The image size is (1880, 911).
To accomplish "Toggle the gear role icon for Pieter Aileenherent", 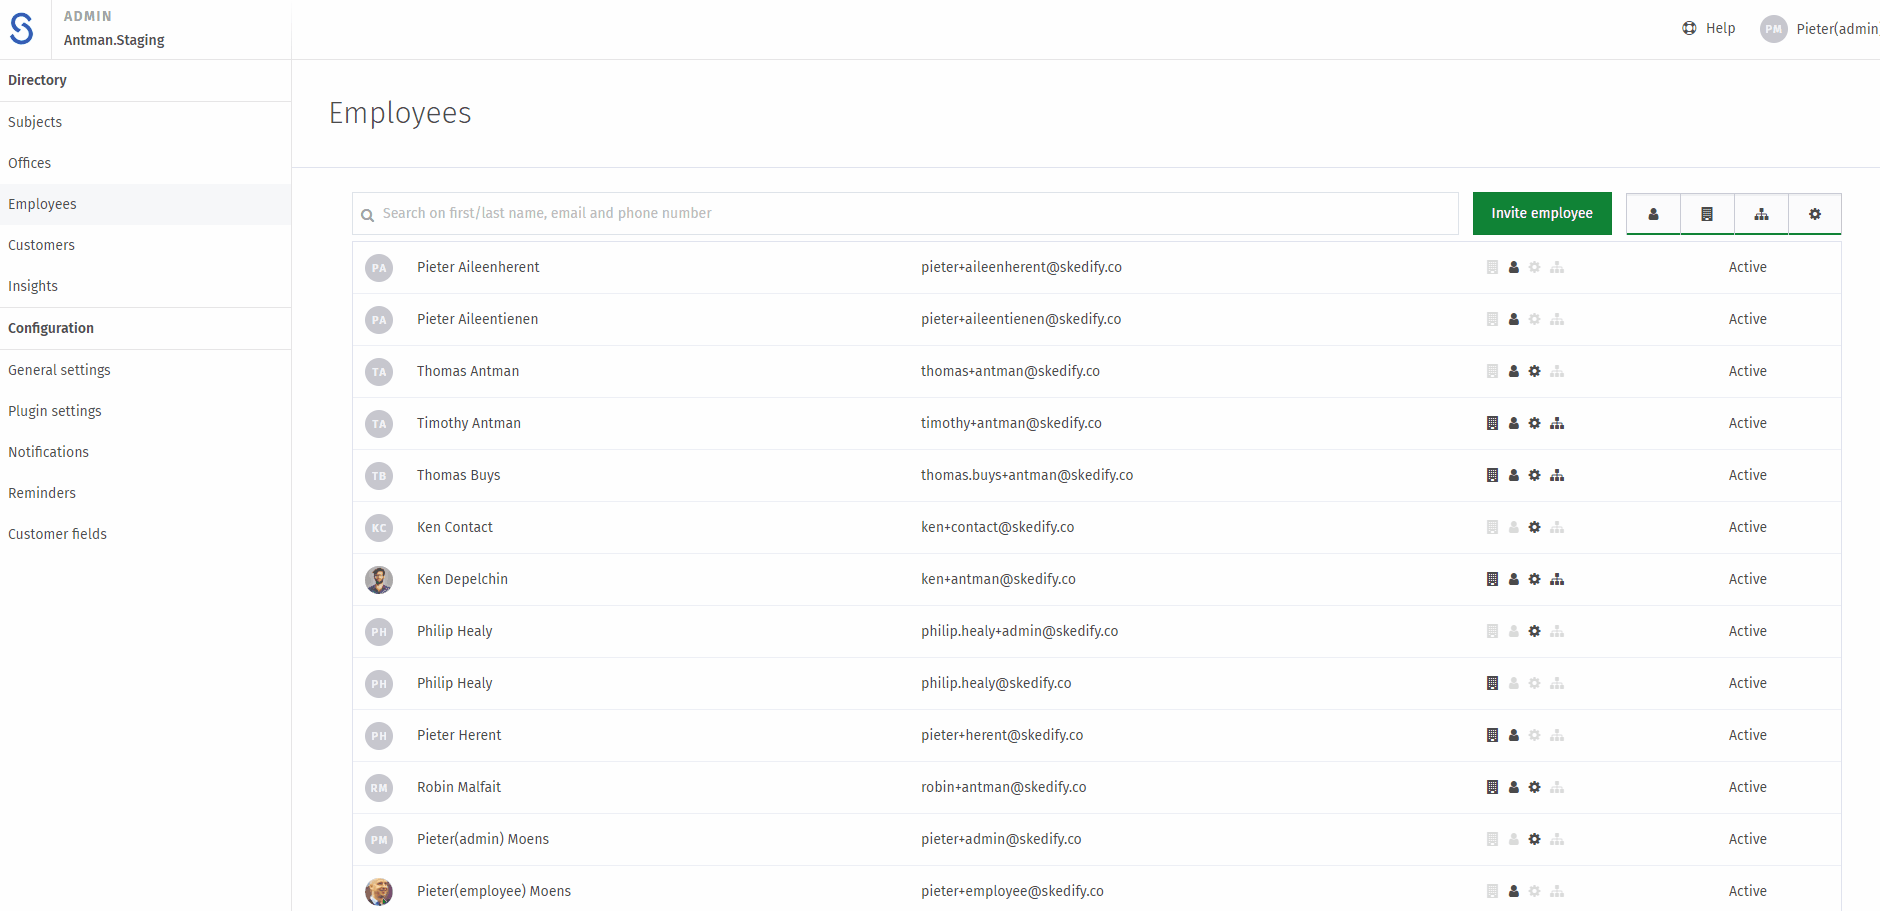I will tap(1535, 267).
